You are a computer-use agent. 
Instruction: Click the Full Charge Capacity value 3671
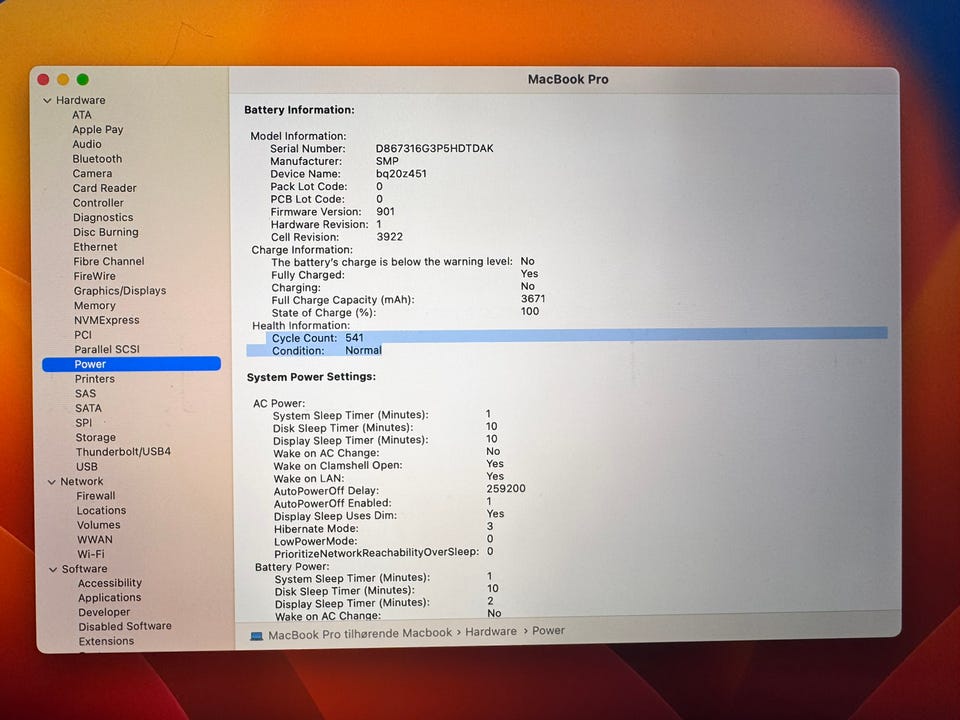click(x=533, y=299)
